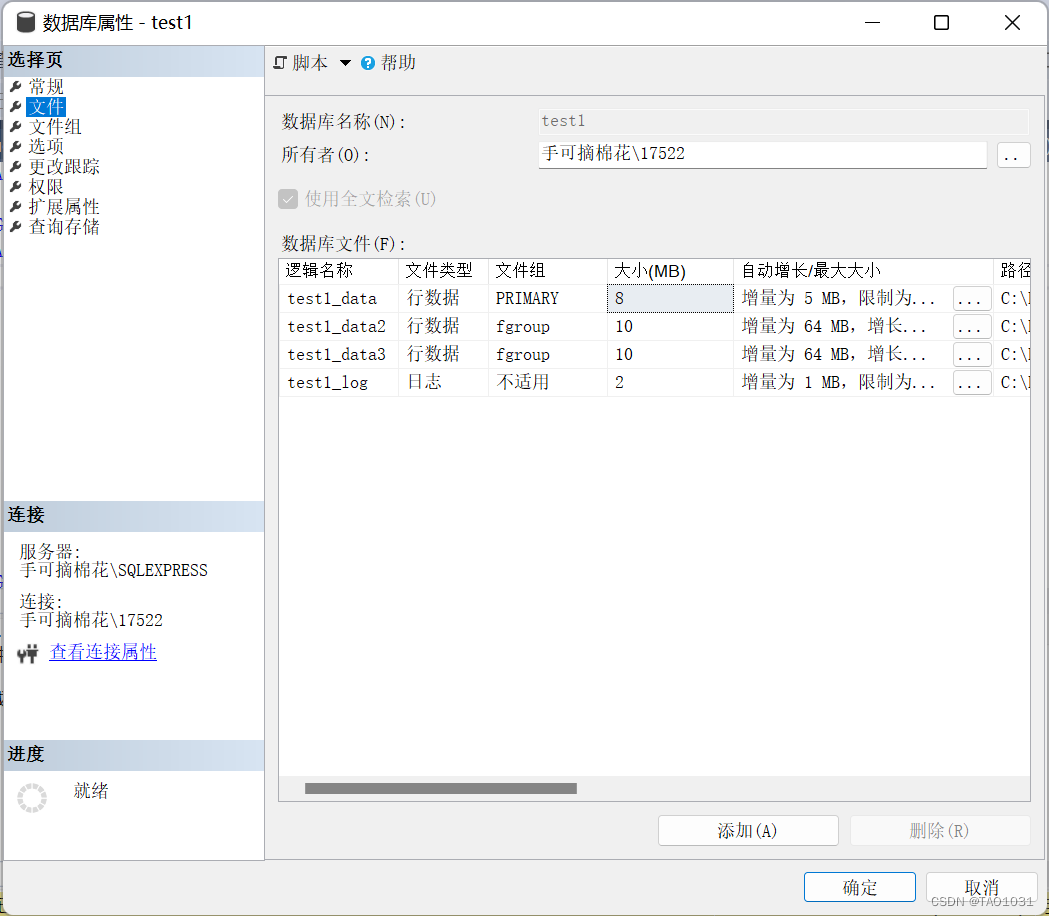Screen dimensions: 1049x916
Task: Click the 文件类型 column header
Action: [x=444, y=271]
